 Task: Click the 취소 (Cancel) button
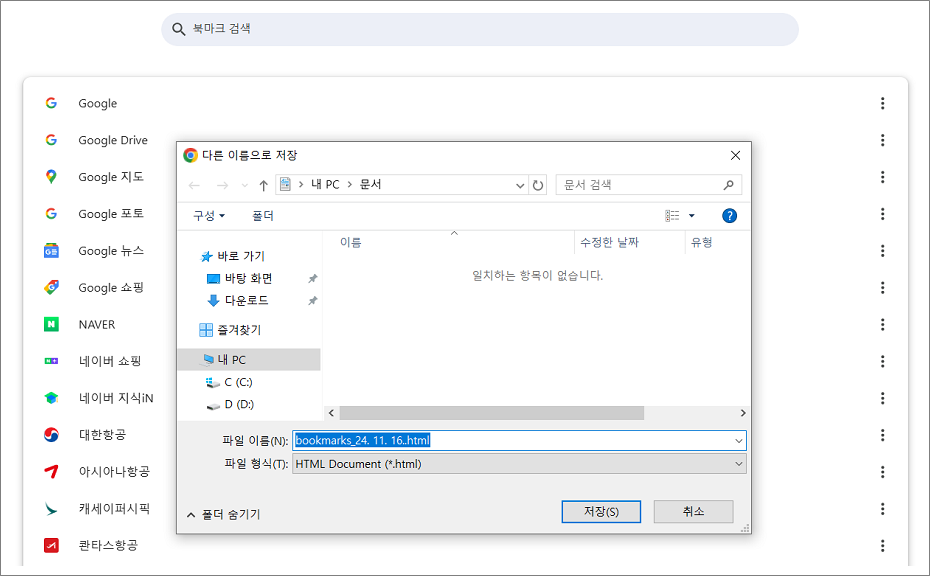(694, 511)
